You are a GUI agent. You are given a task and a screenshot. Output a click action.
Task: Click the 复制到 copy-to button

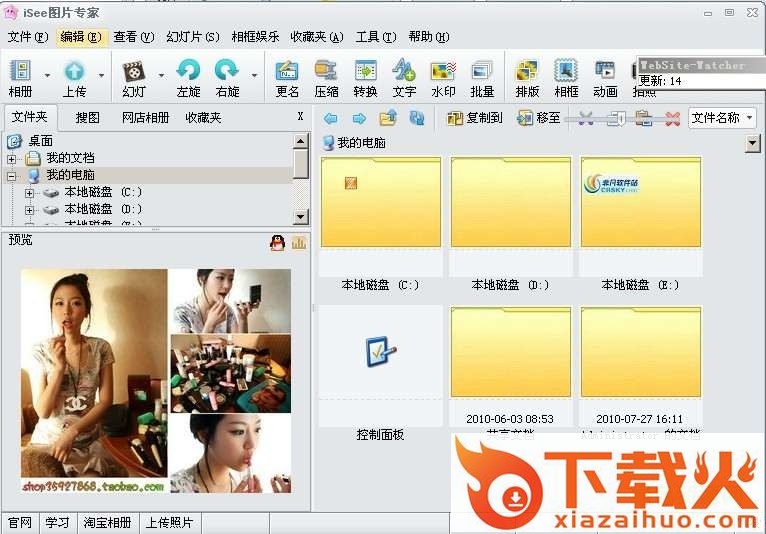pyautogui.click(x=475, y=118)
